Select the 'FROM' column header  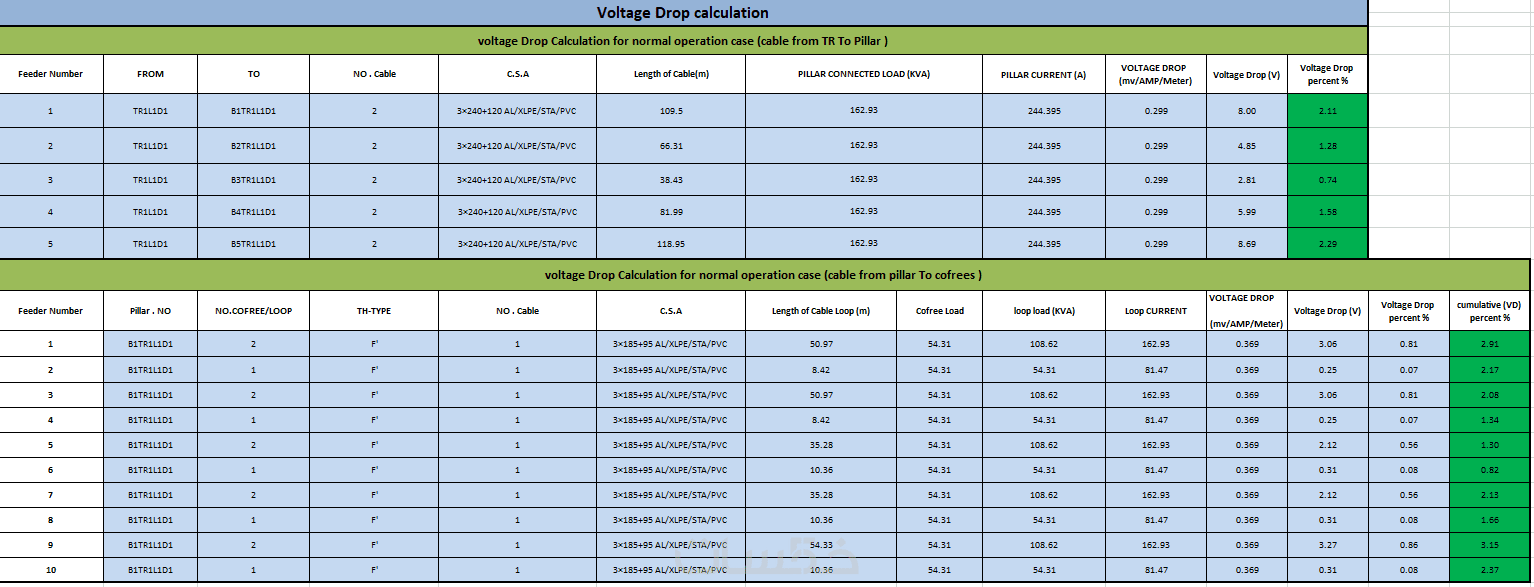click(150, 74)
